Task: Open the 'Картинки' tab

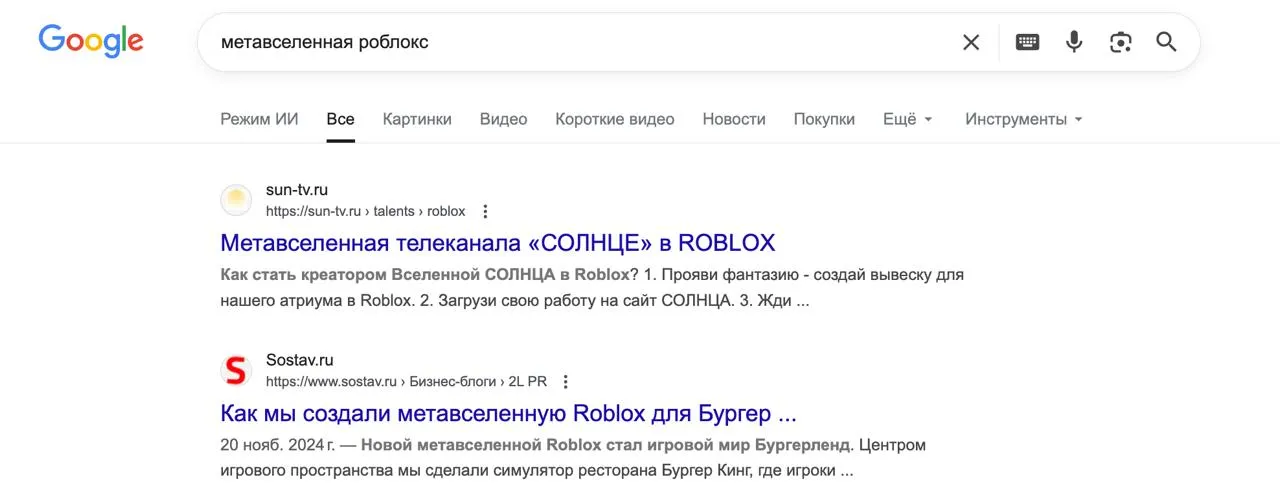Action: click(417, 119)
